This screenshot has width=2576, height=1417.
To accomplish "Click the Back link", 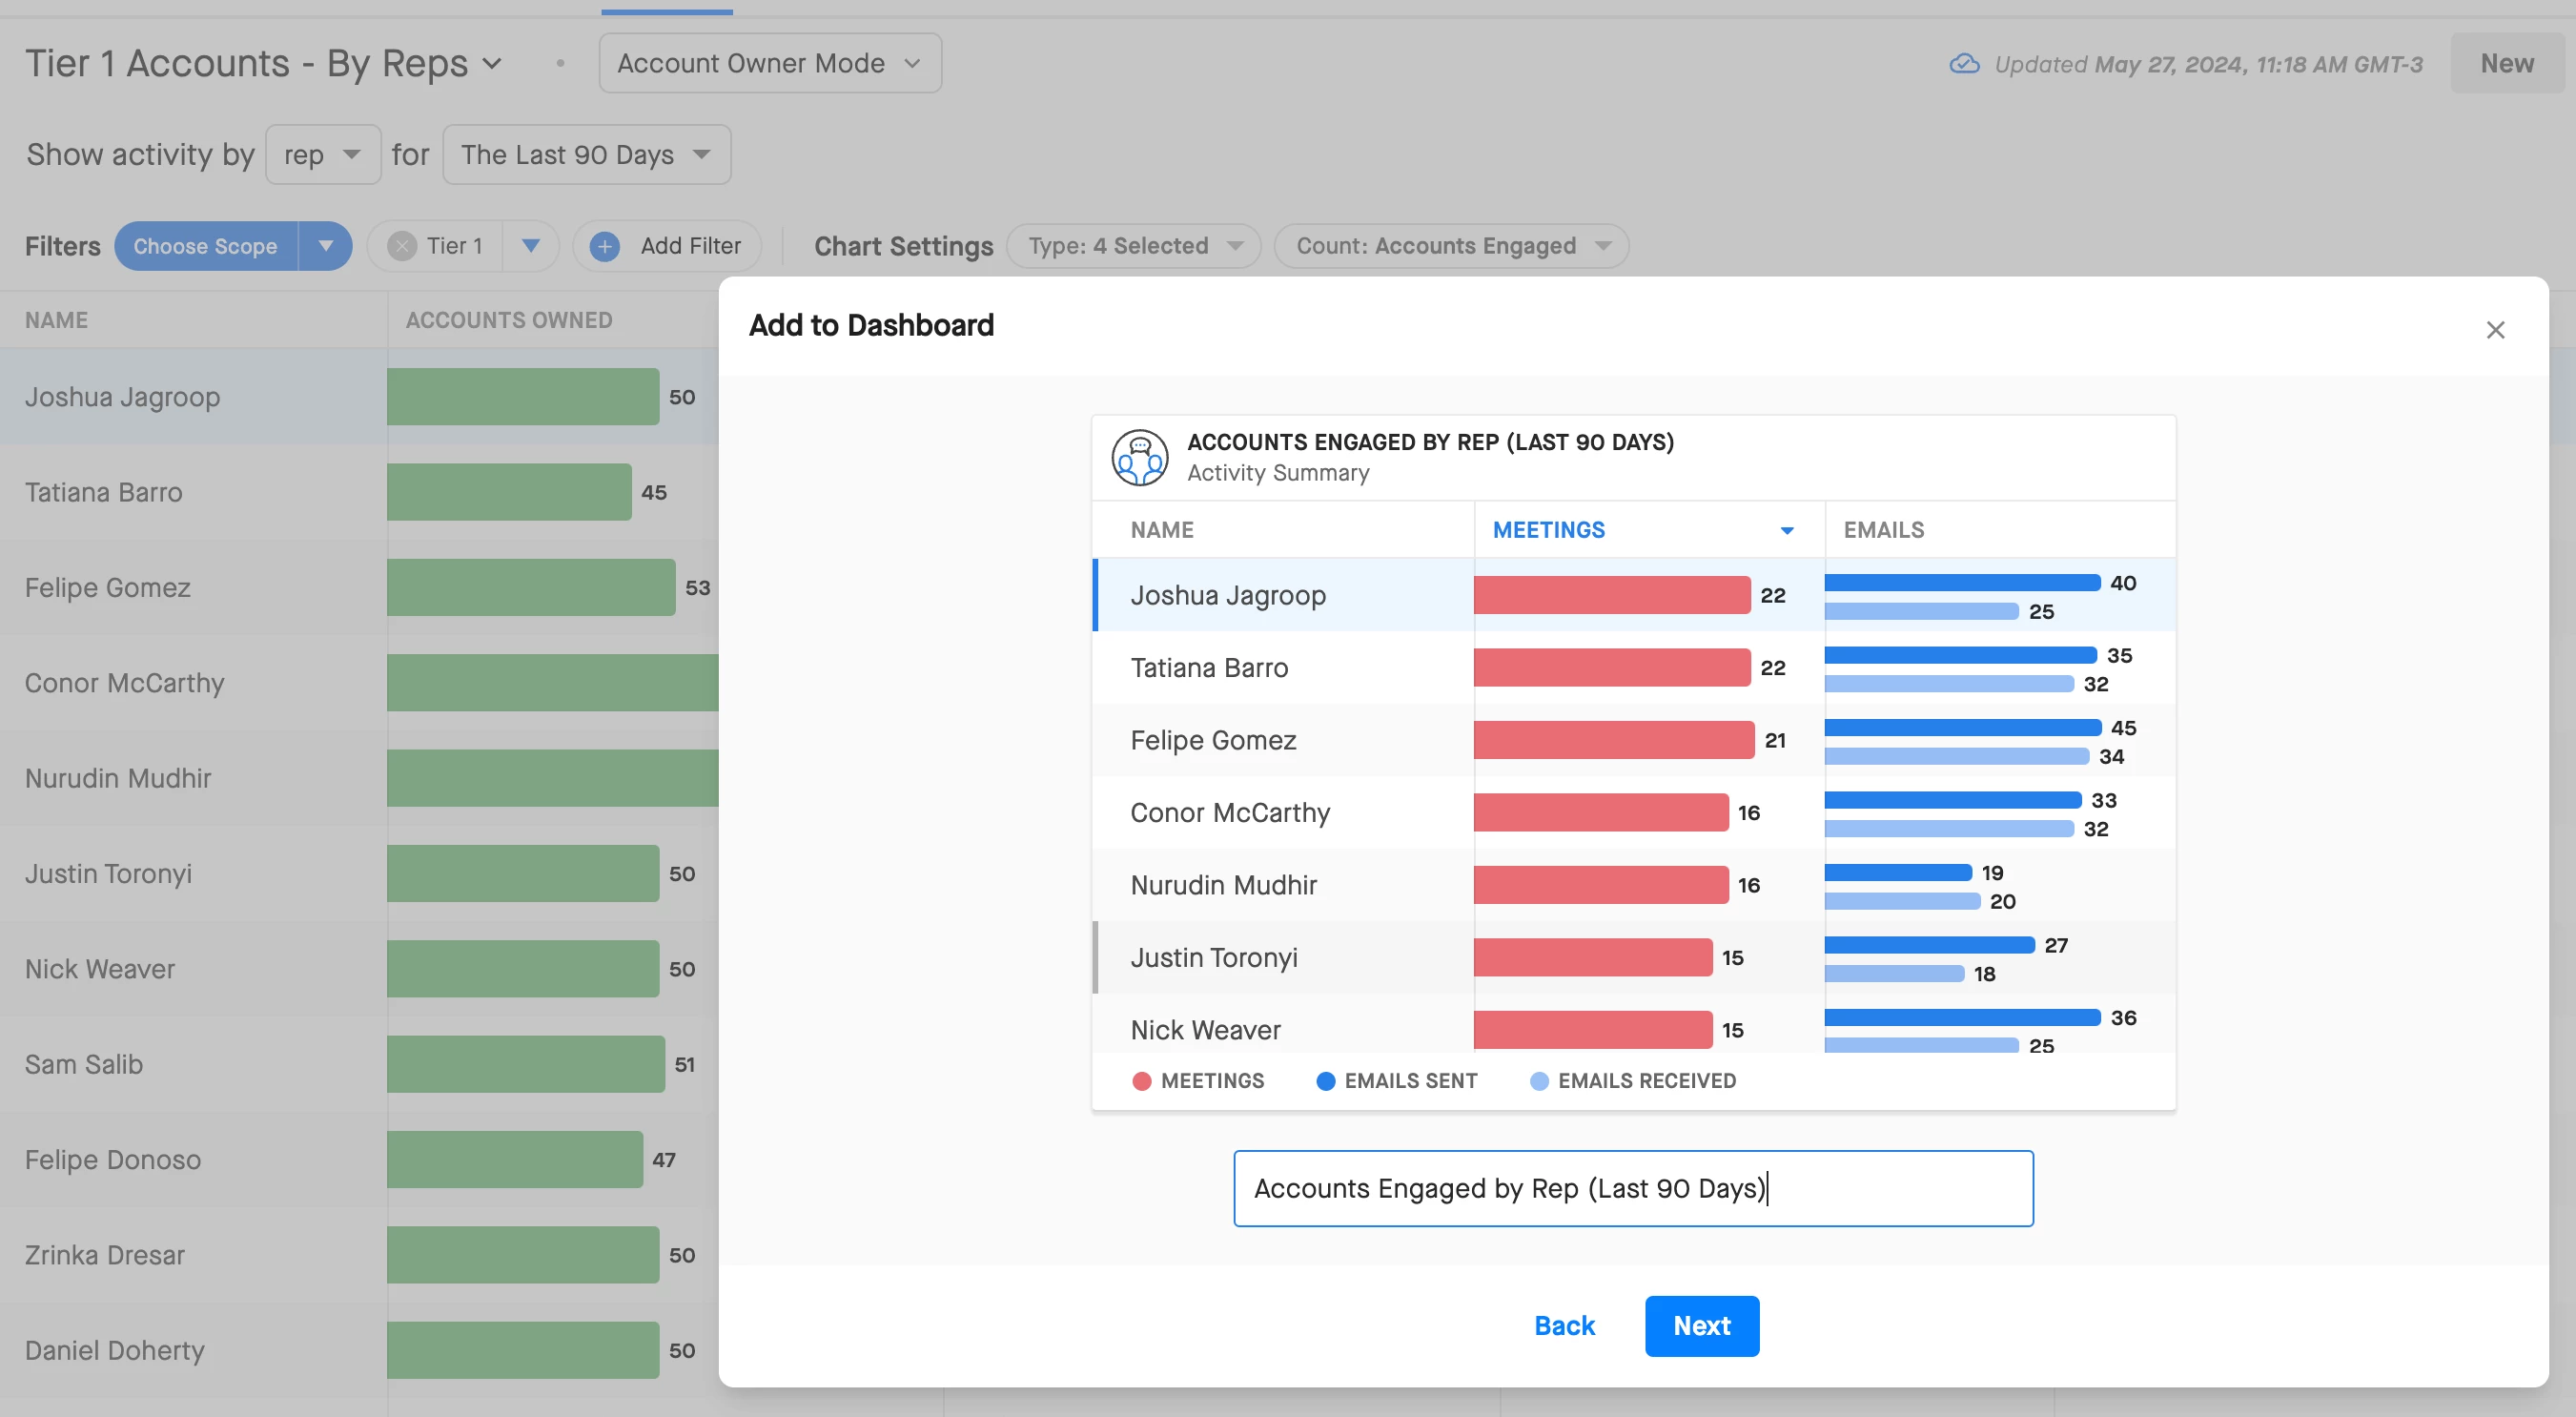I will click(1564, 1326).
